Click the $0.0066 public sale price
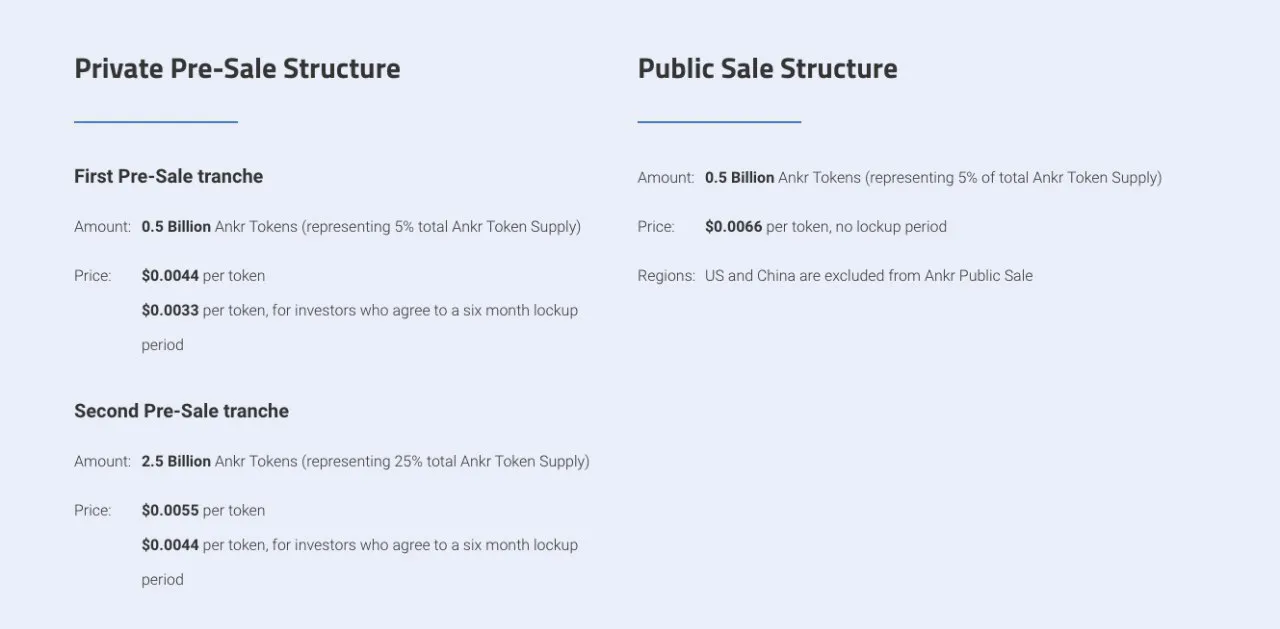Screen dimensions: 1280x629 pyautogui.click(x=733, y=227)
